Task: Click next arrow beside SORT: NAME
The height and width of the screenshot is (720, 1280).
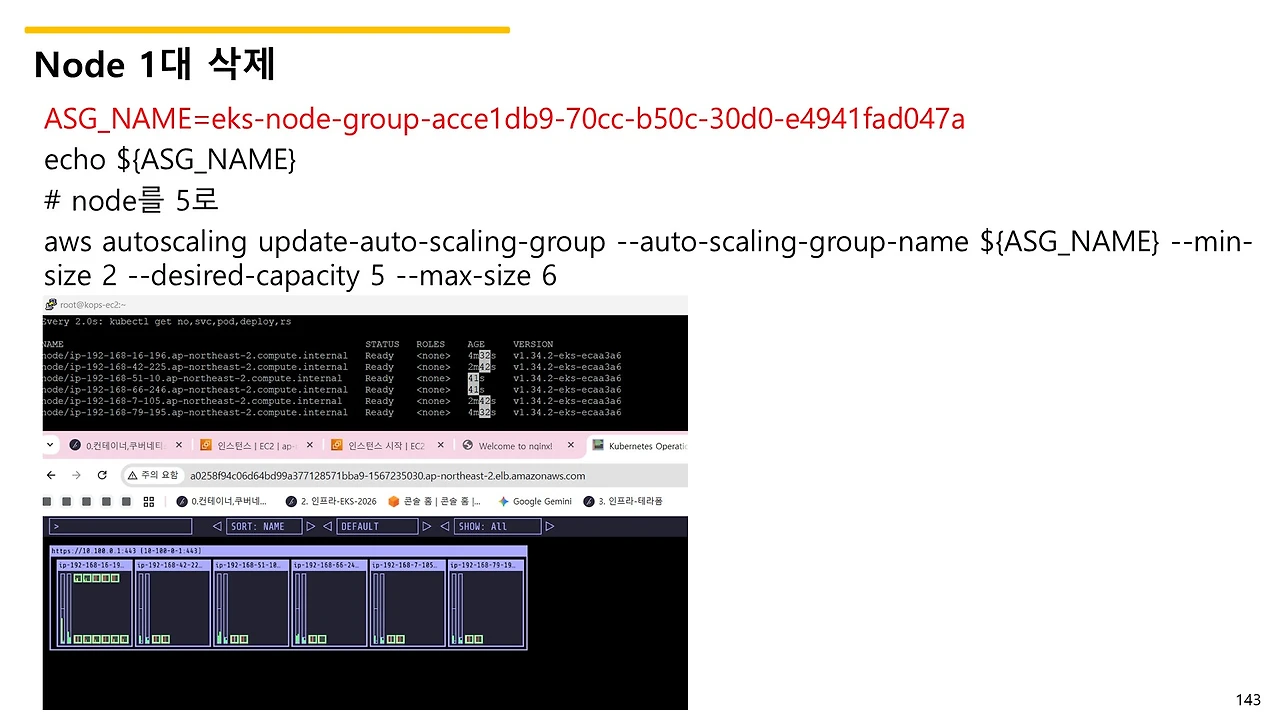Action: coord(313,526)
